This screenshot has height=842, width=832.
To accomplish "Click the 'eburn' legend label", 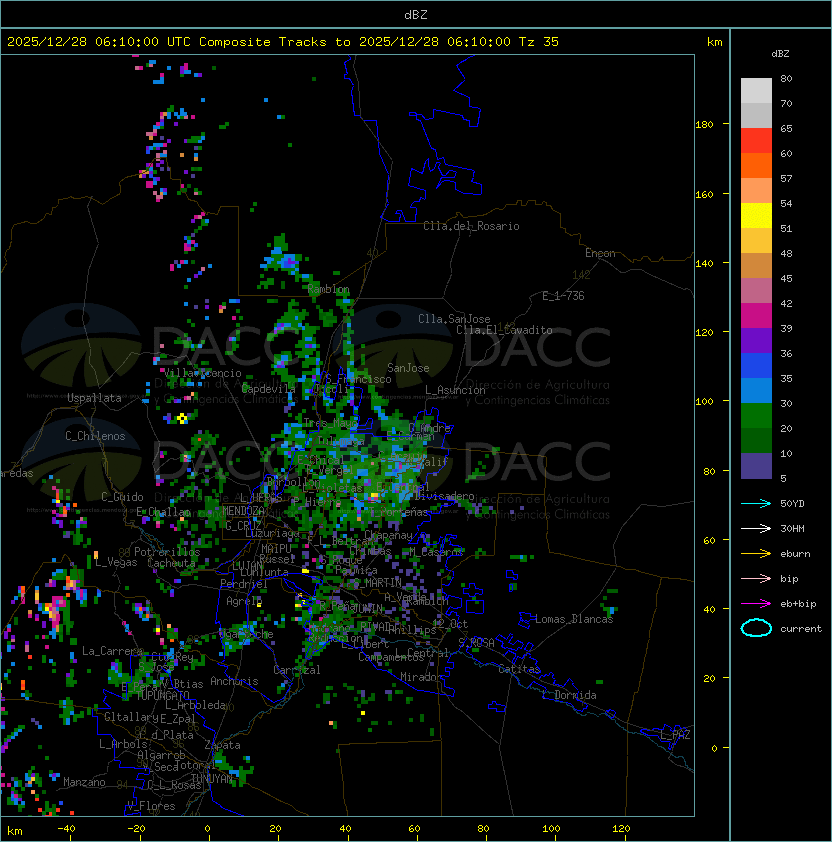I will click(x=795, y=554).
